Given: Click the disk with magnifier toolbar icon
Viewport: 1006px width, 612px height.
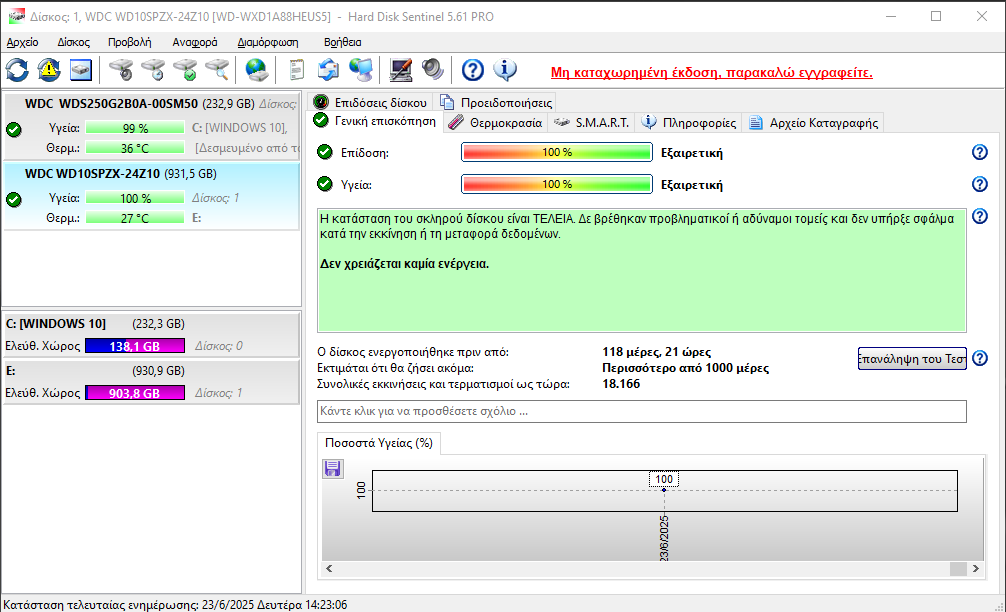Looking at the screenshot, I should click(217, 69).
